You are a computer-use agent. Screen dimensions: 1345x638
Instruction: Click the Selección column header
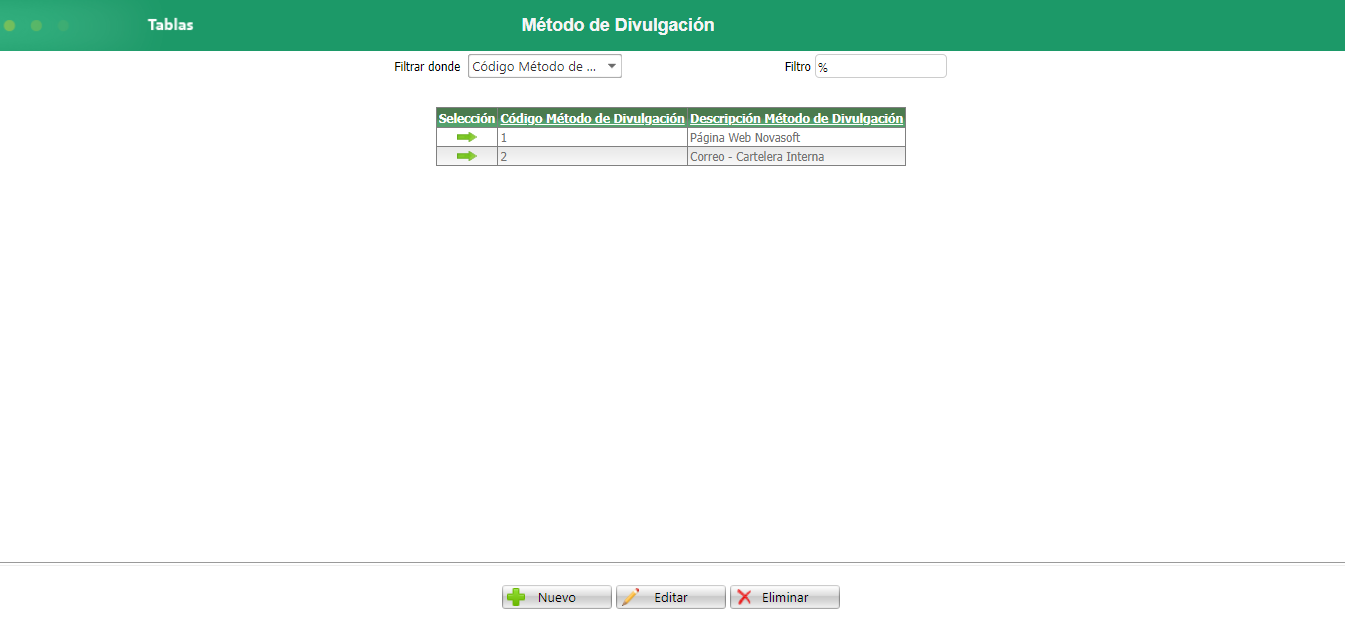466,118
